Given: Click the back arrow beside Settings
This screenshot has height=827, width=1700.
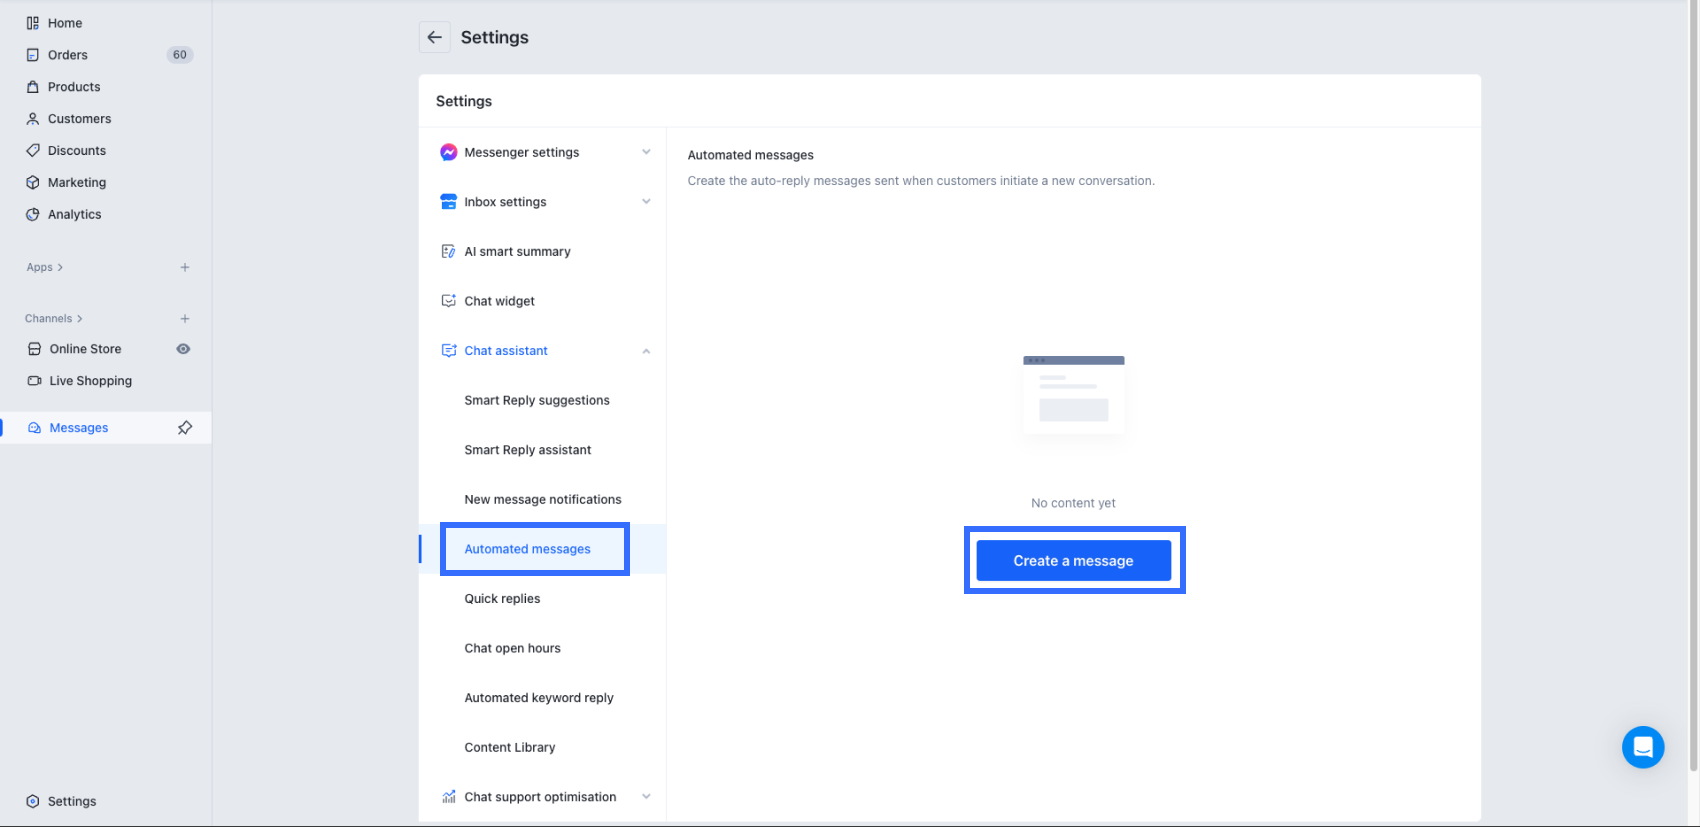Looking at the screenshot, I should point(434,37).
